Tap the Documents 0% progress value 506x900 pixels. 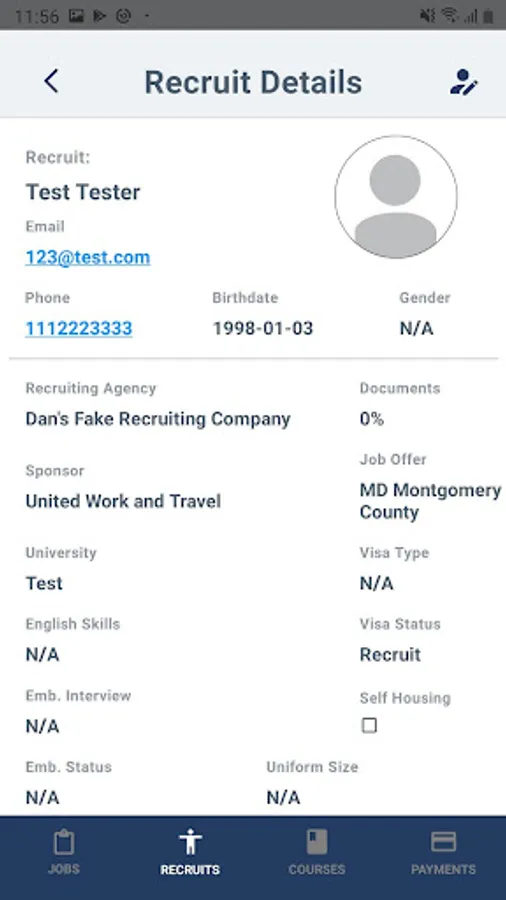[372, 419]
